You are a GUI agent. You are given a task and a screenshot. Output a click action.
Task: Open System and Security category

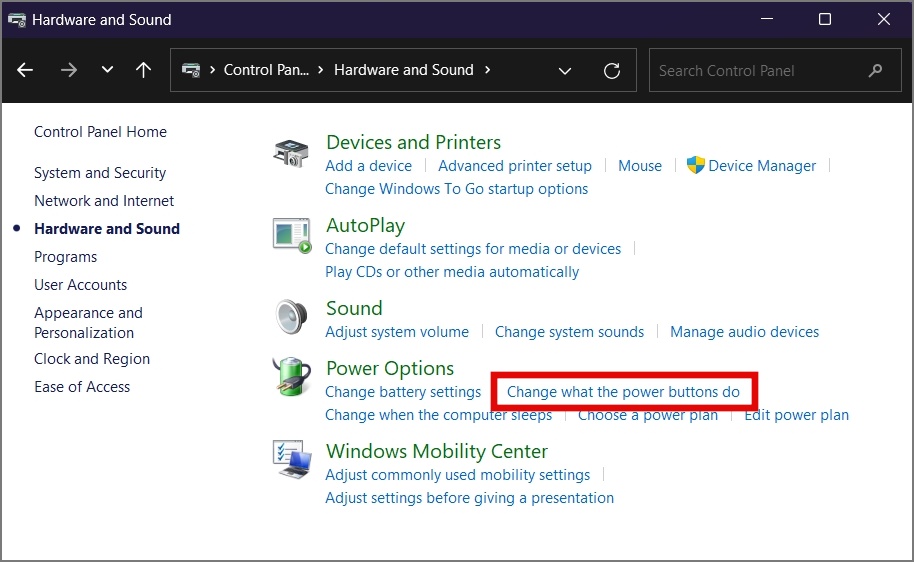[100, 173]
